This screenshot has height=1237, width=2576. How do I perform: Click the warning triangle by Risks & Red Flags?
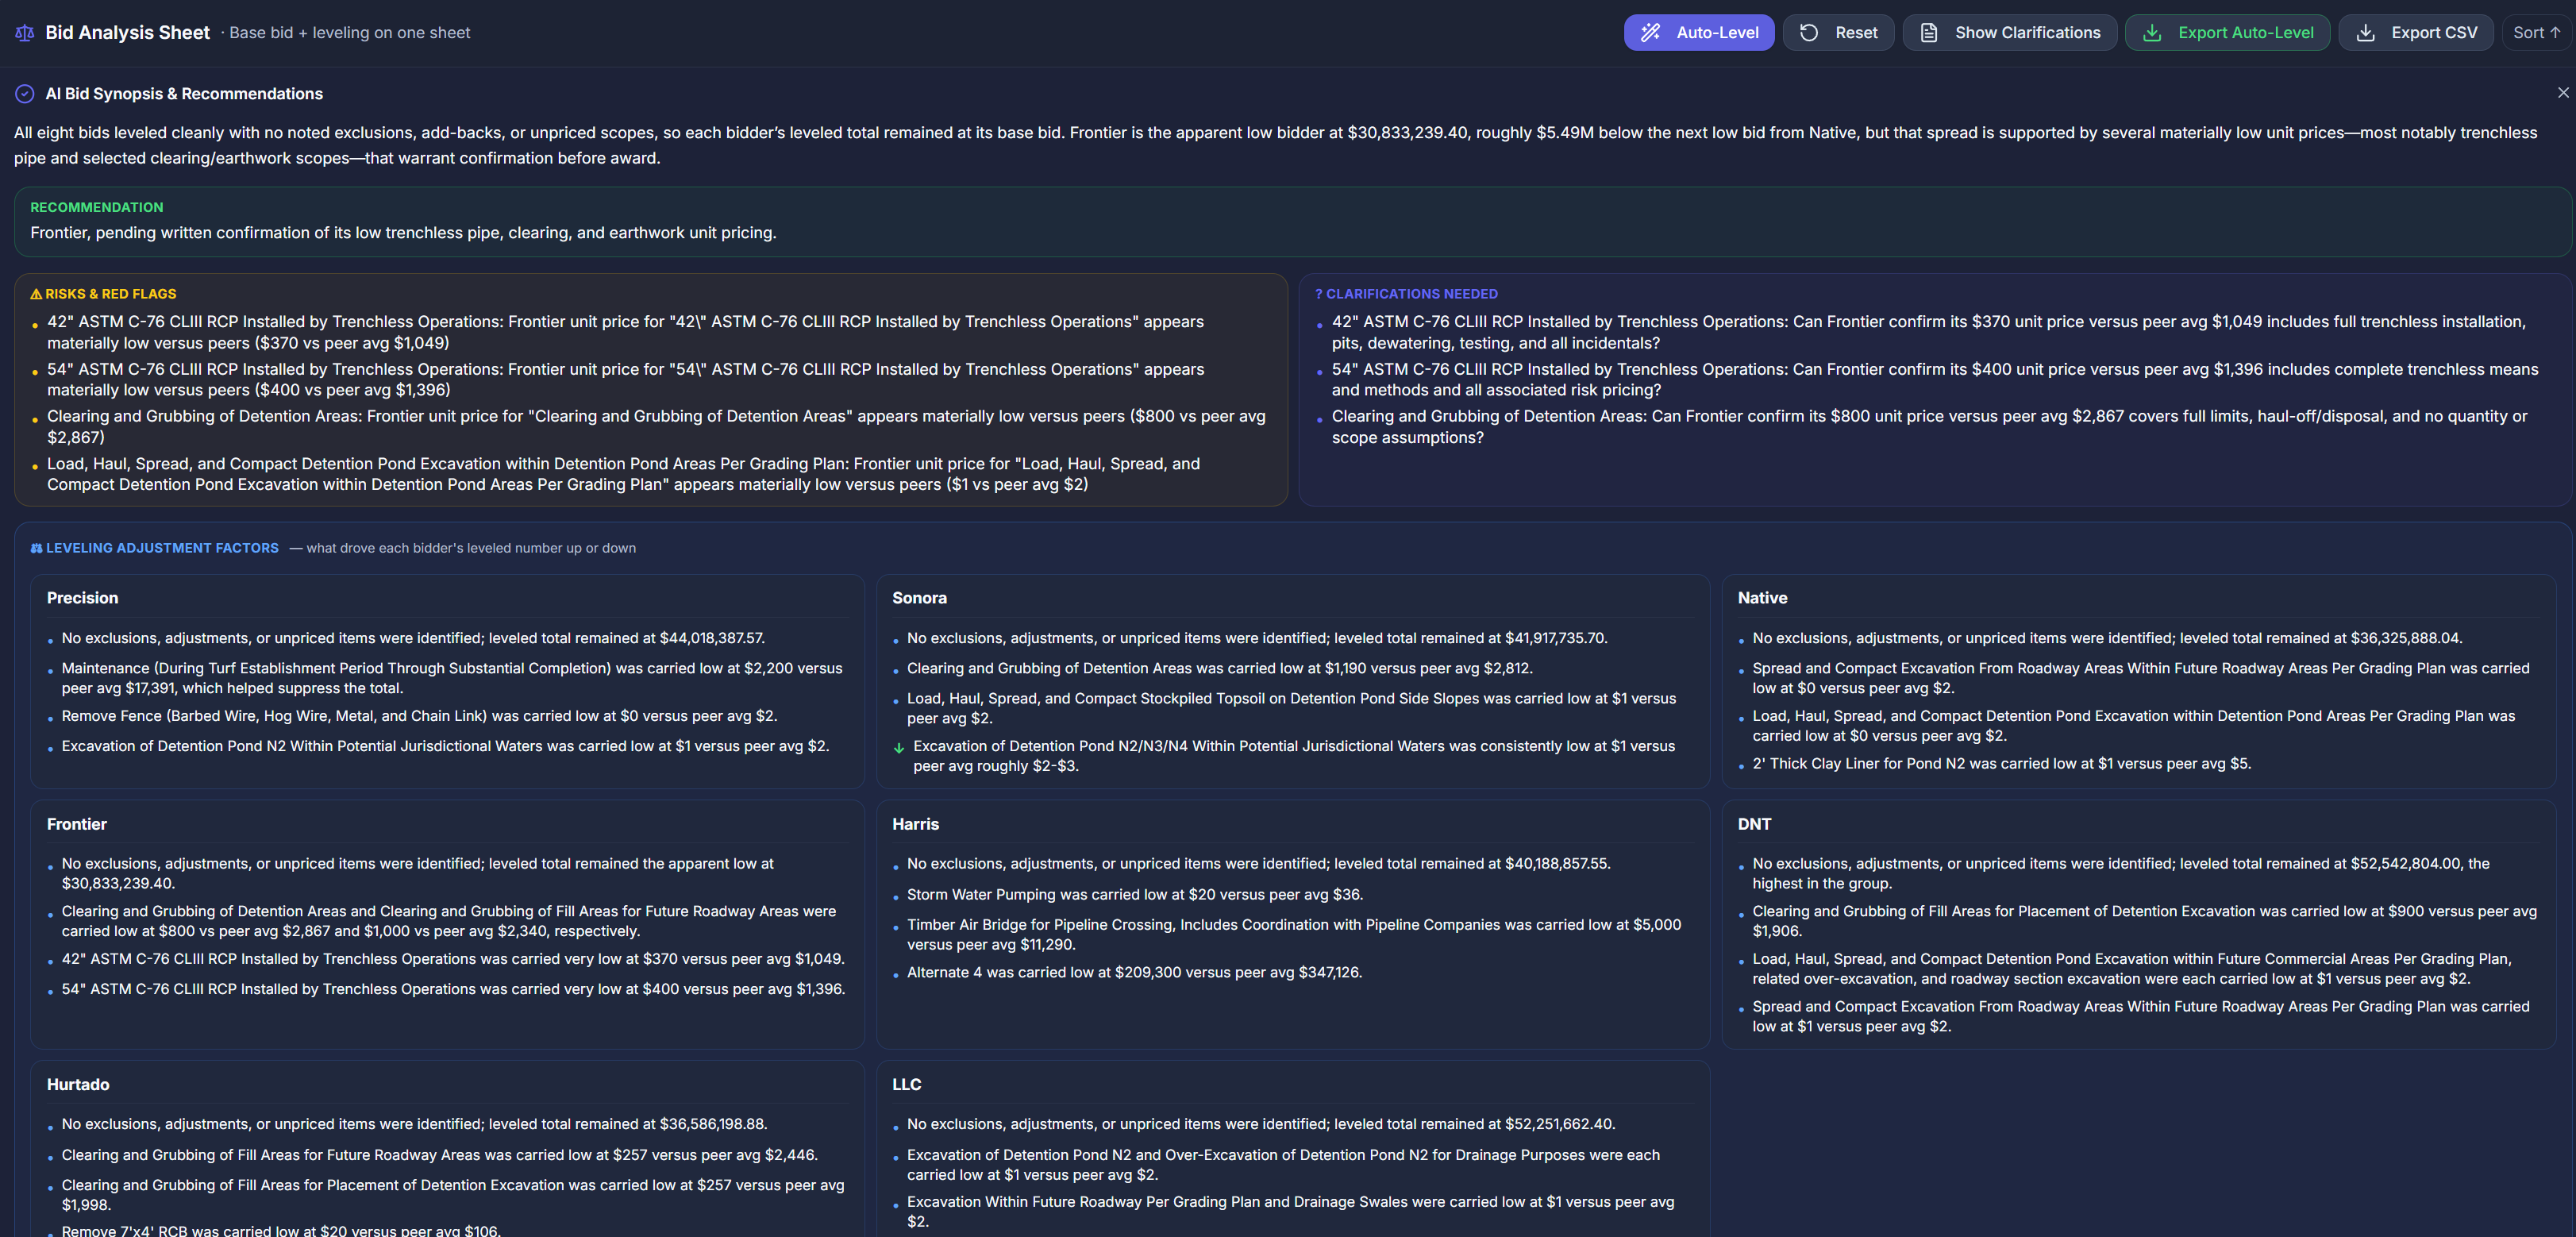coord(36,294)
